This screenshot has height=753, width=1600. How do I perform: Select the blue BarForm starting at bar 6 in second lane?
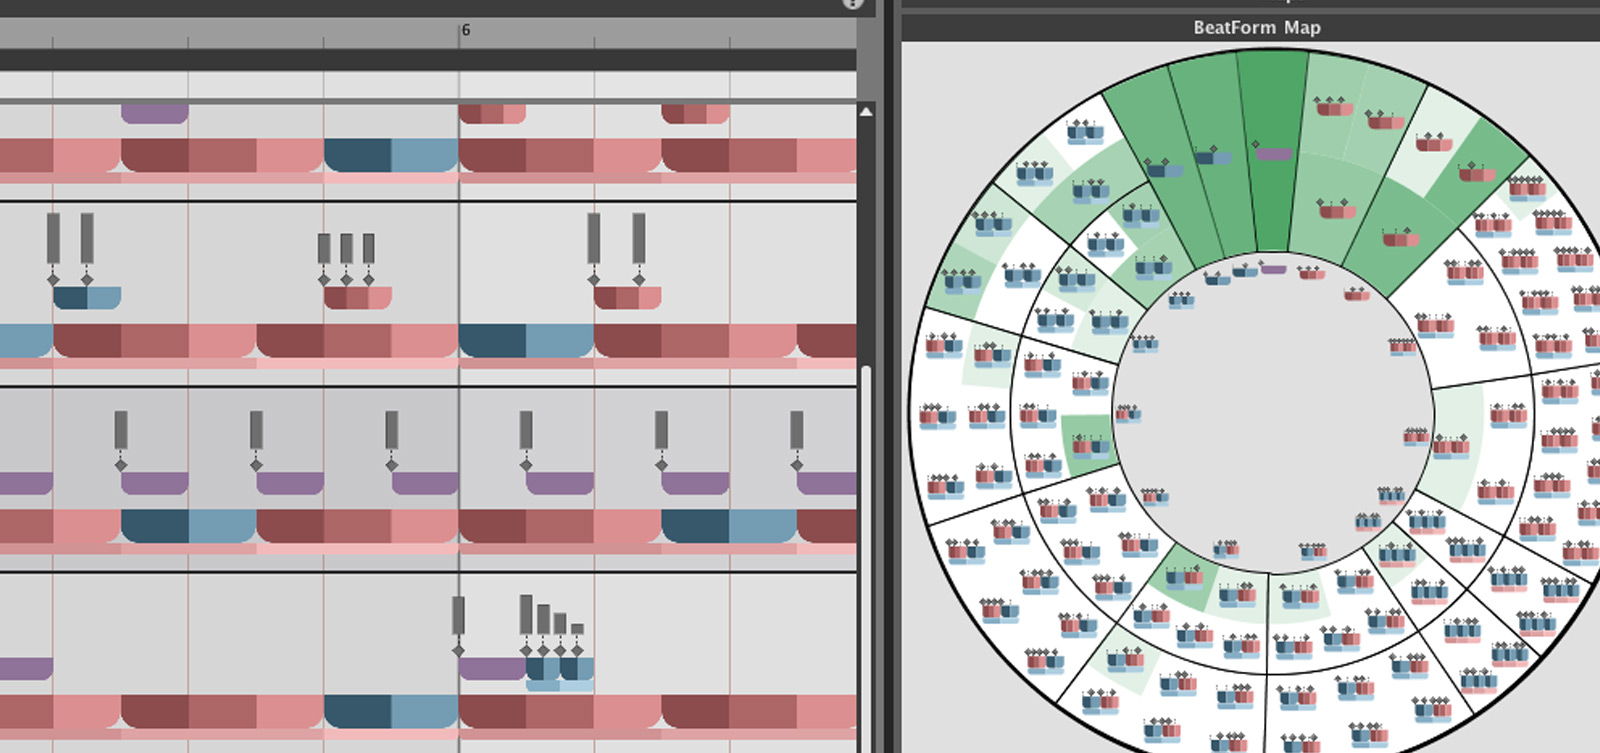coord(526,341)
